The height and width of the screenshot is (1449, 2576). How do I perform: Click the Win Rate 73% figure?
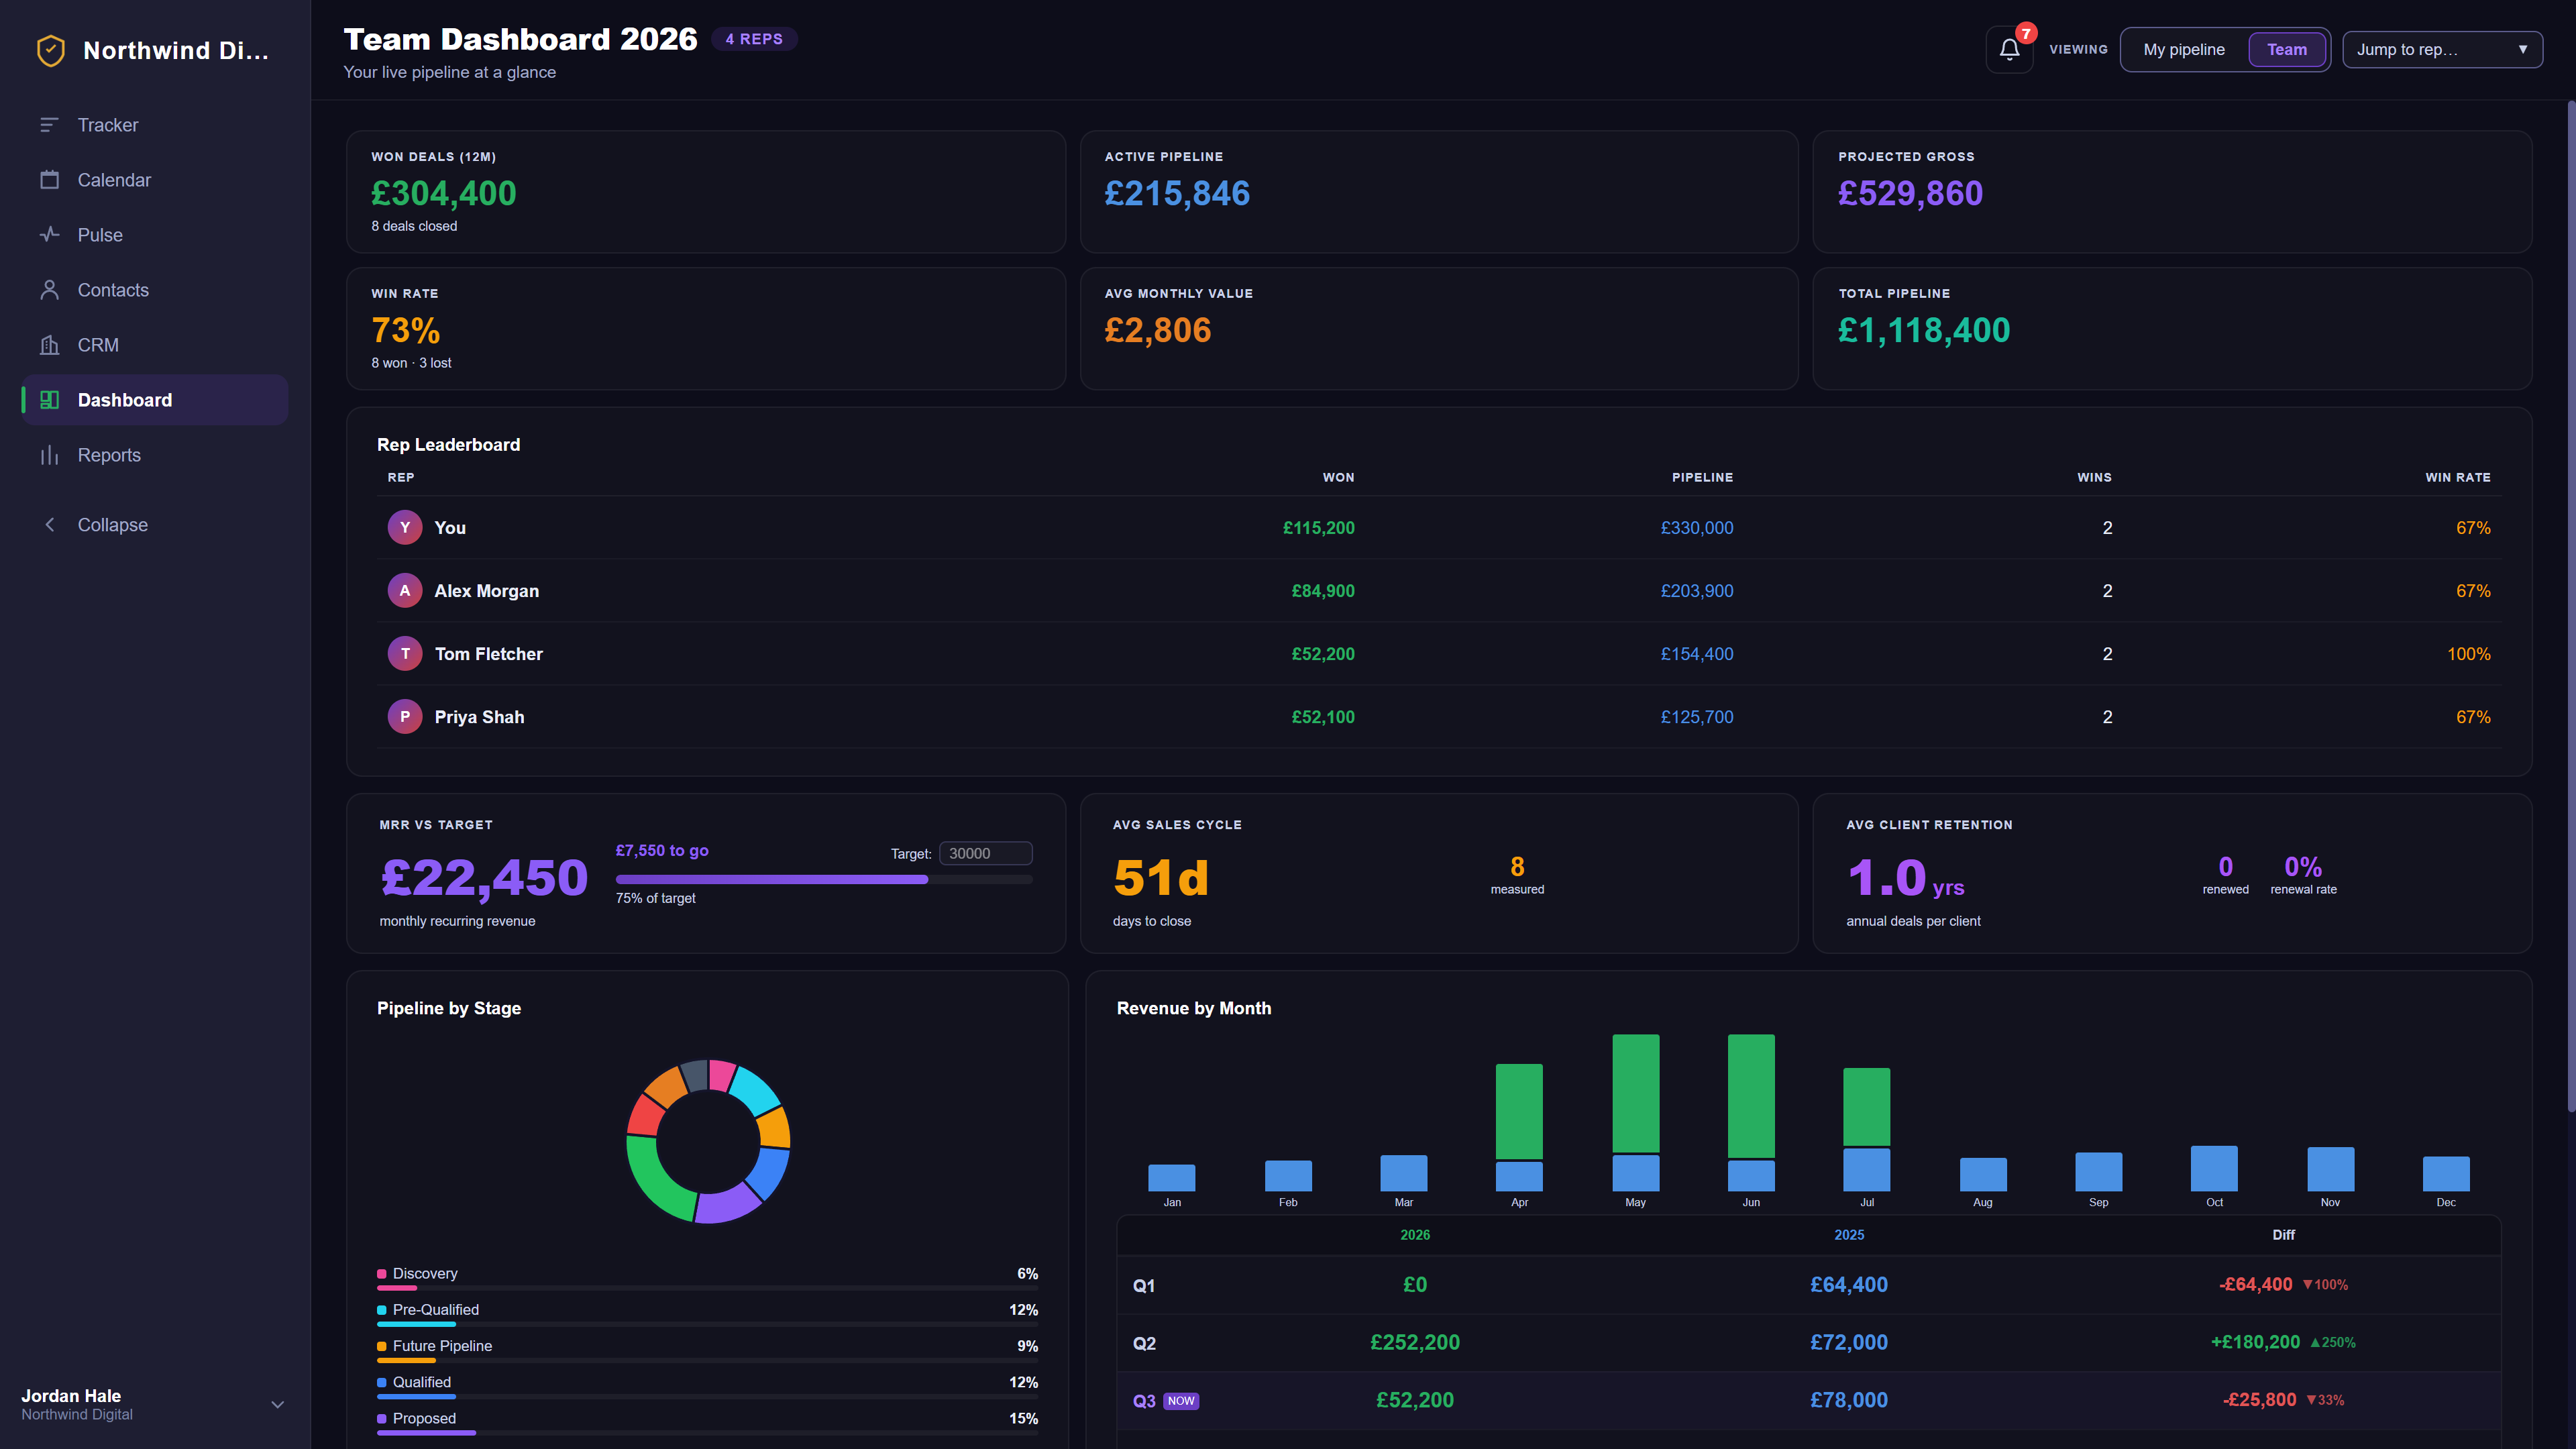click(406, 330)
